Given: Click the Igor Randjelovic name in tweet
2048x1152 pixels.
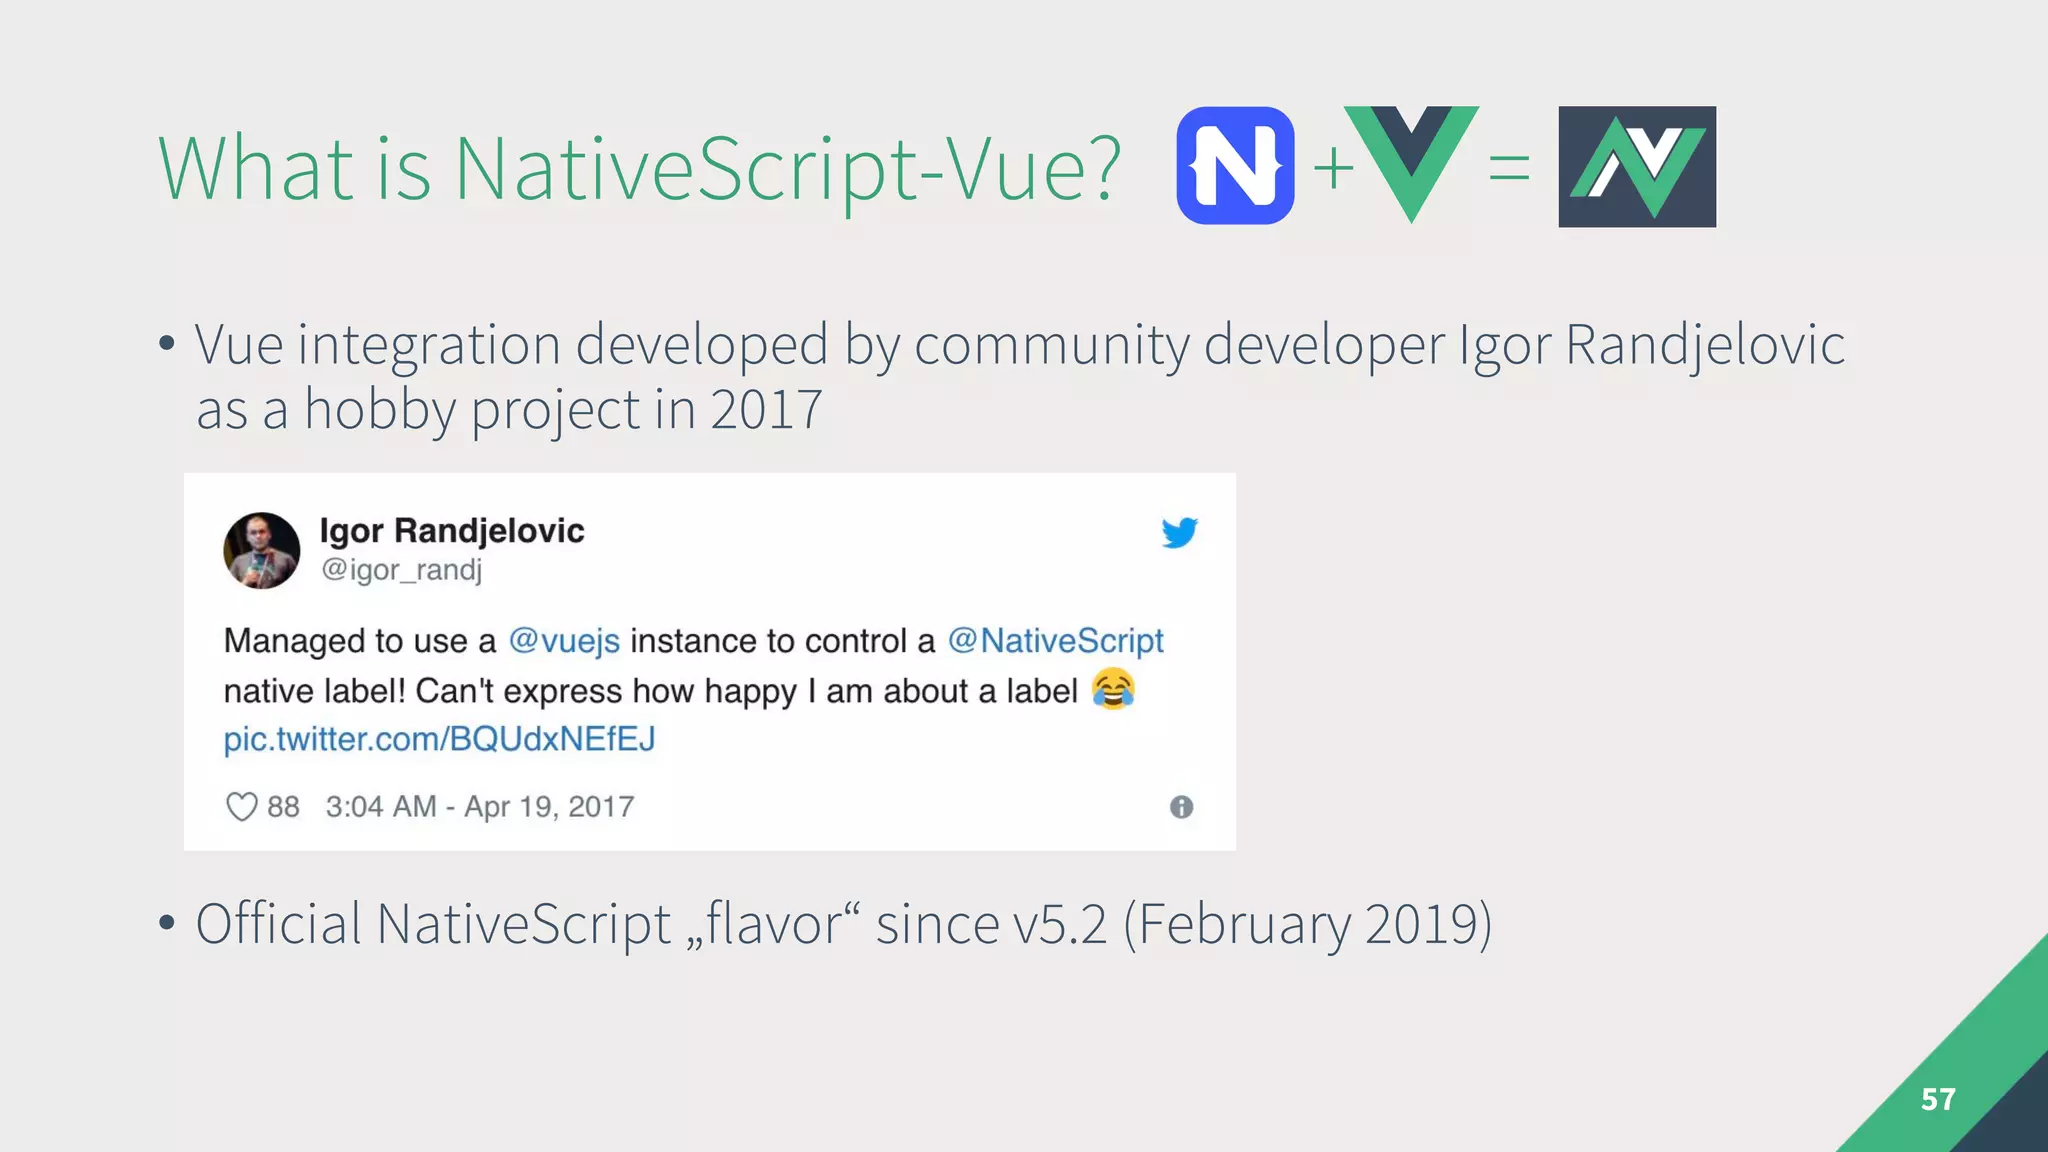Looking at the screenshot, I should (x=452, y=531).
